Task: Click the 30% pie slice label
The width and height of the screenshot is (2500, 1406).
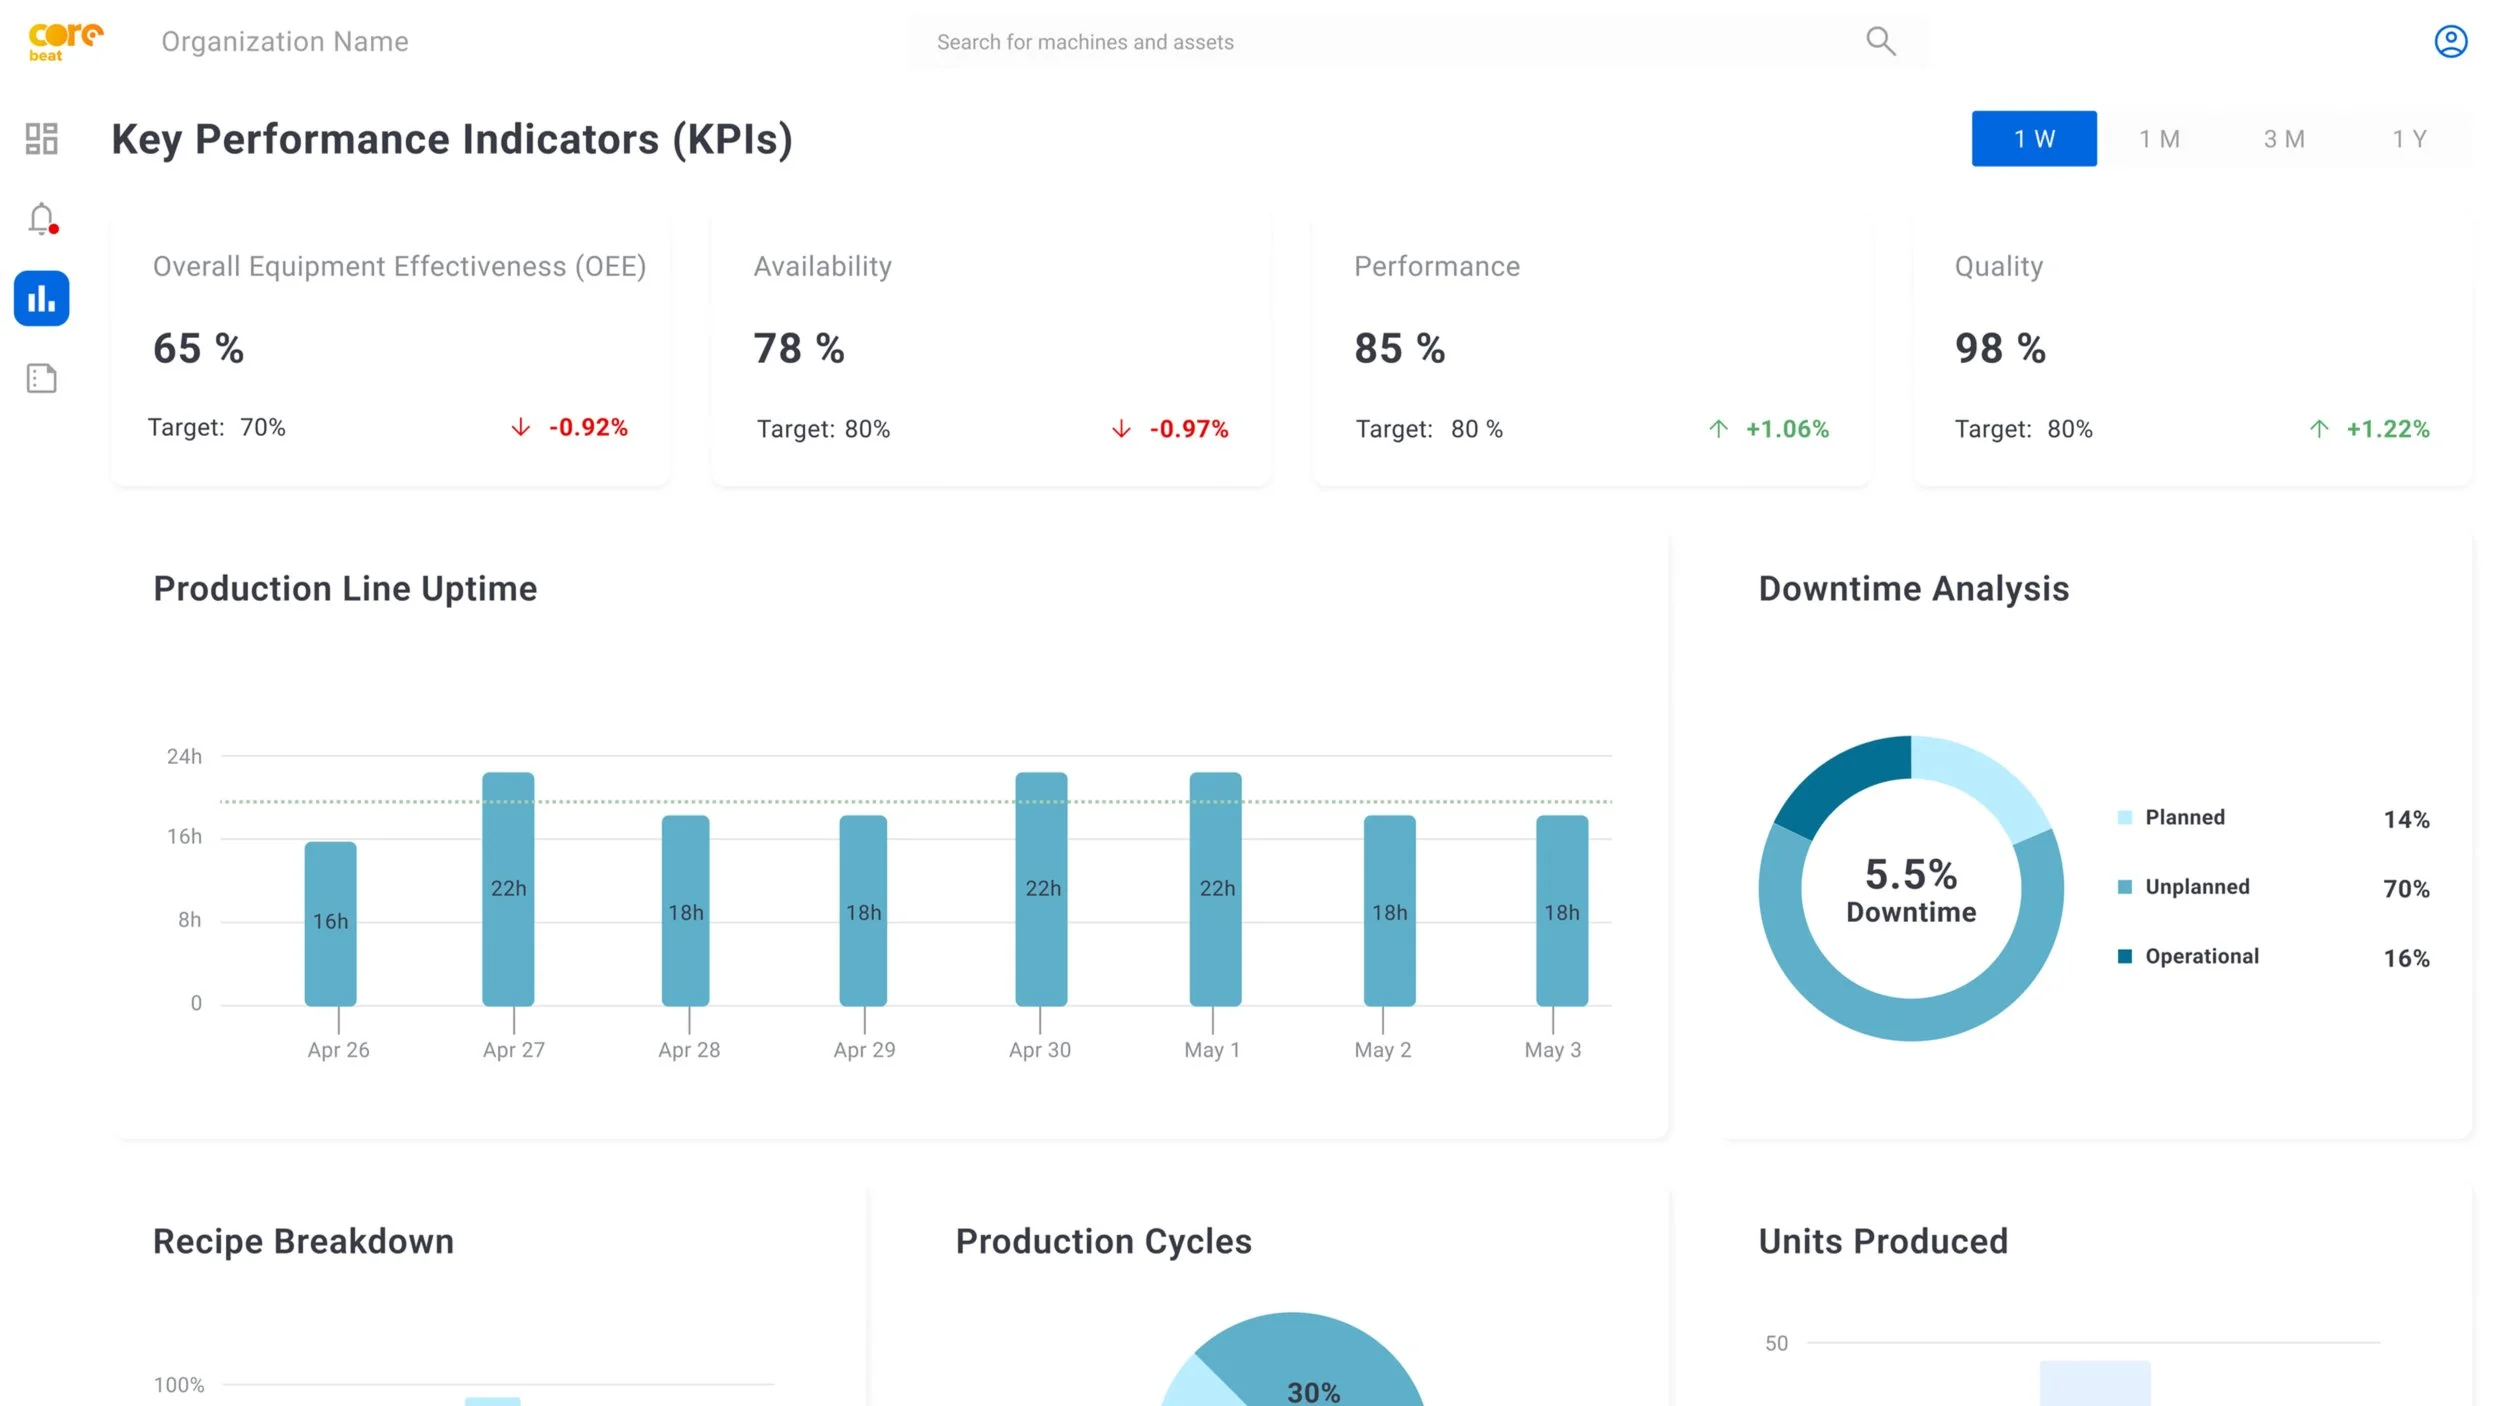Action: [x=1313, y=1392]
